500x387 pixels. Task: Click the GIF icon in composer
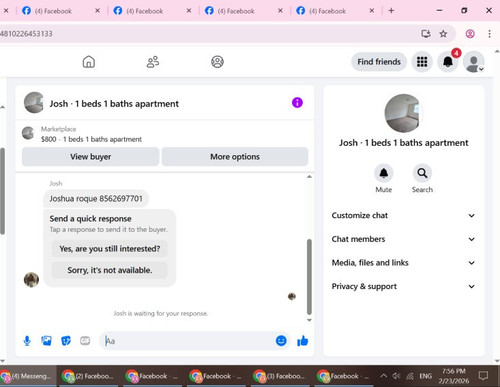pyautogui.click(x=85, y=341)
